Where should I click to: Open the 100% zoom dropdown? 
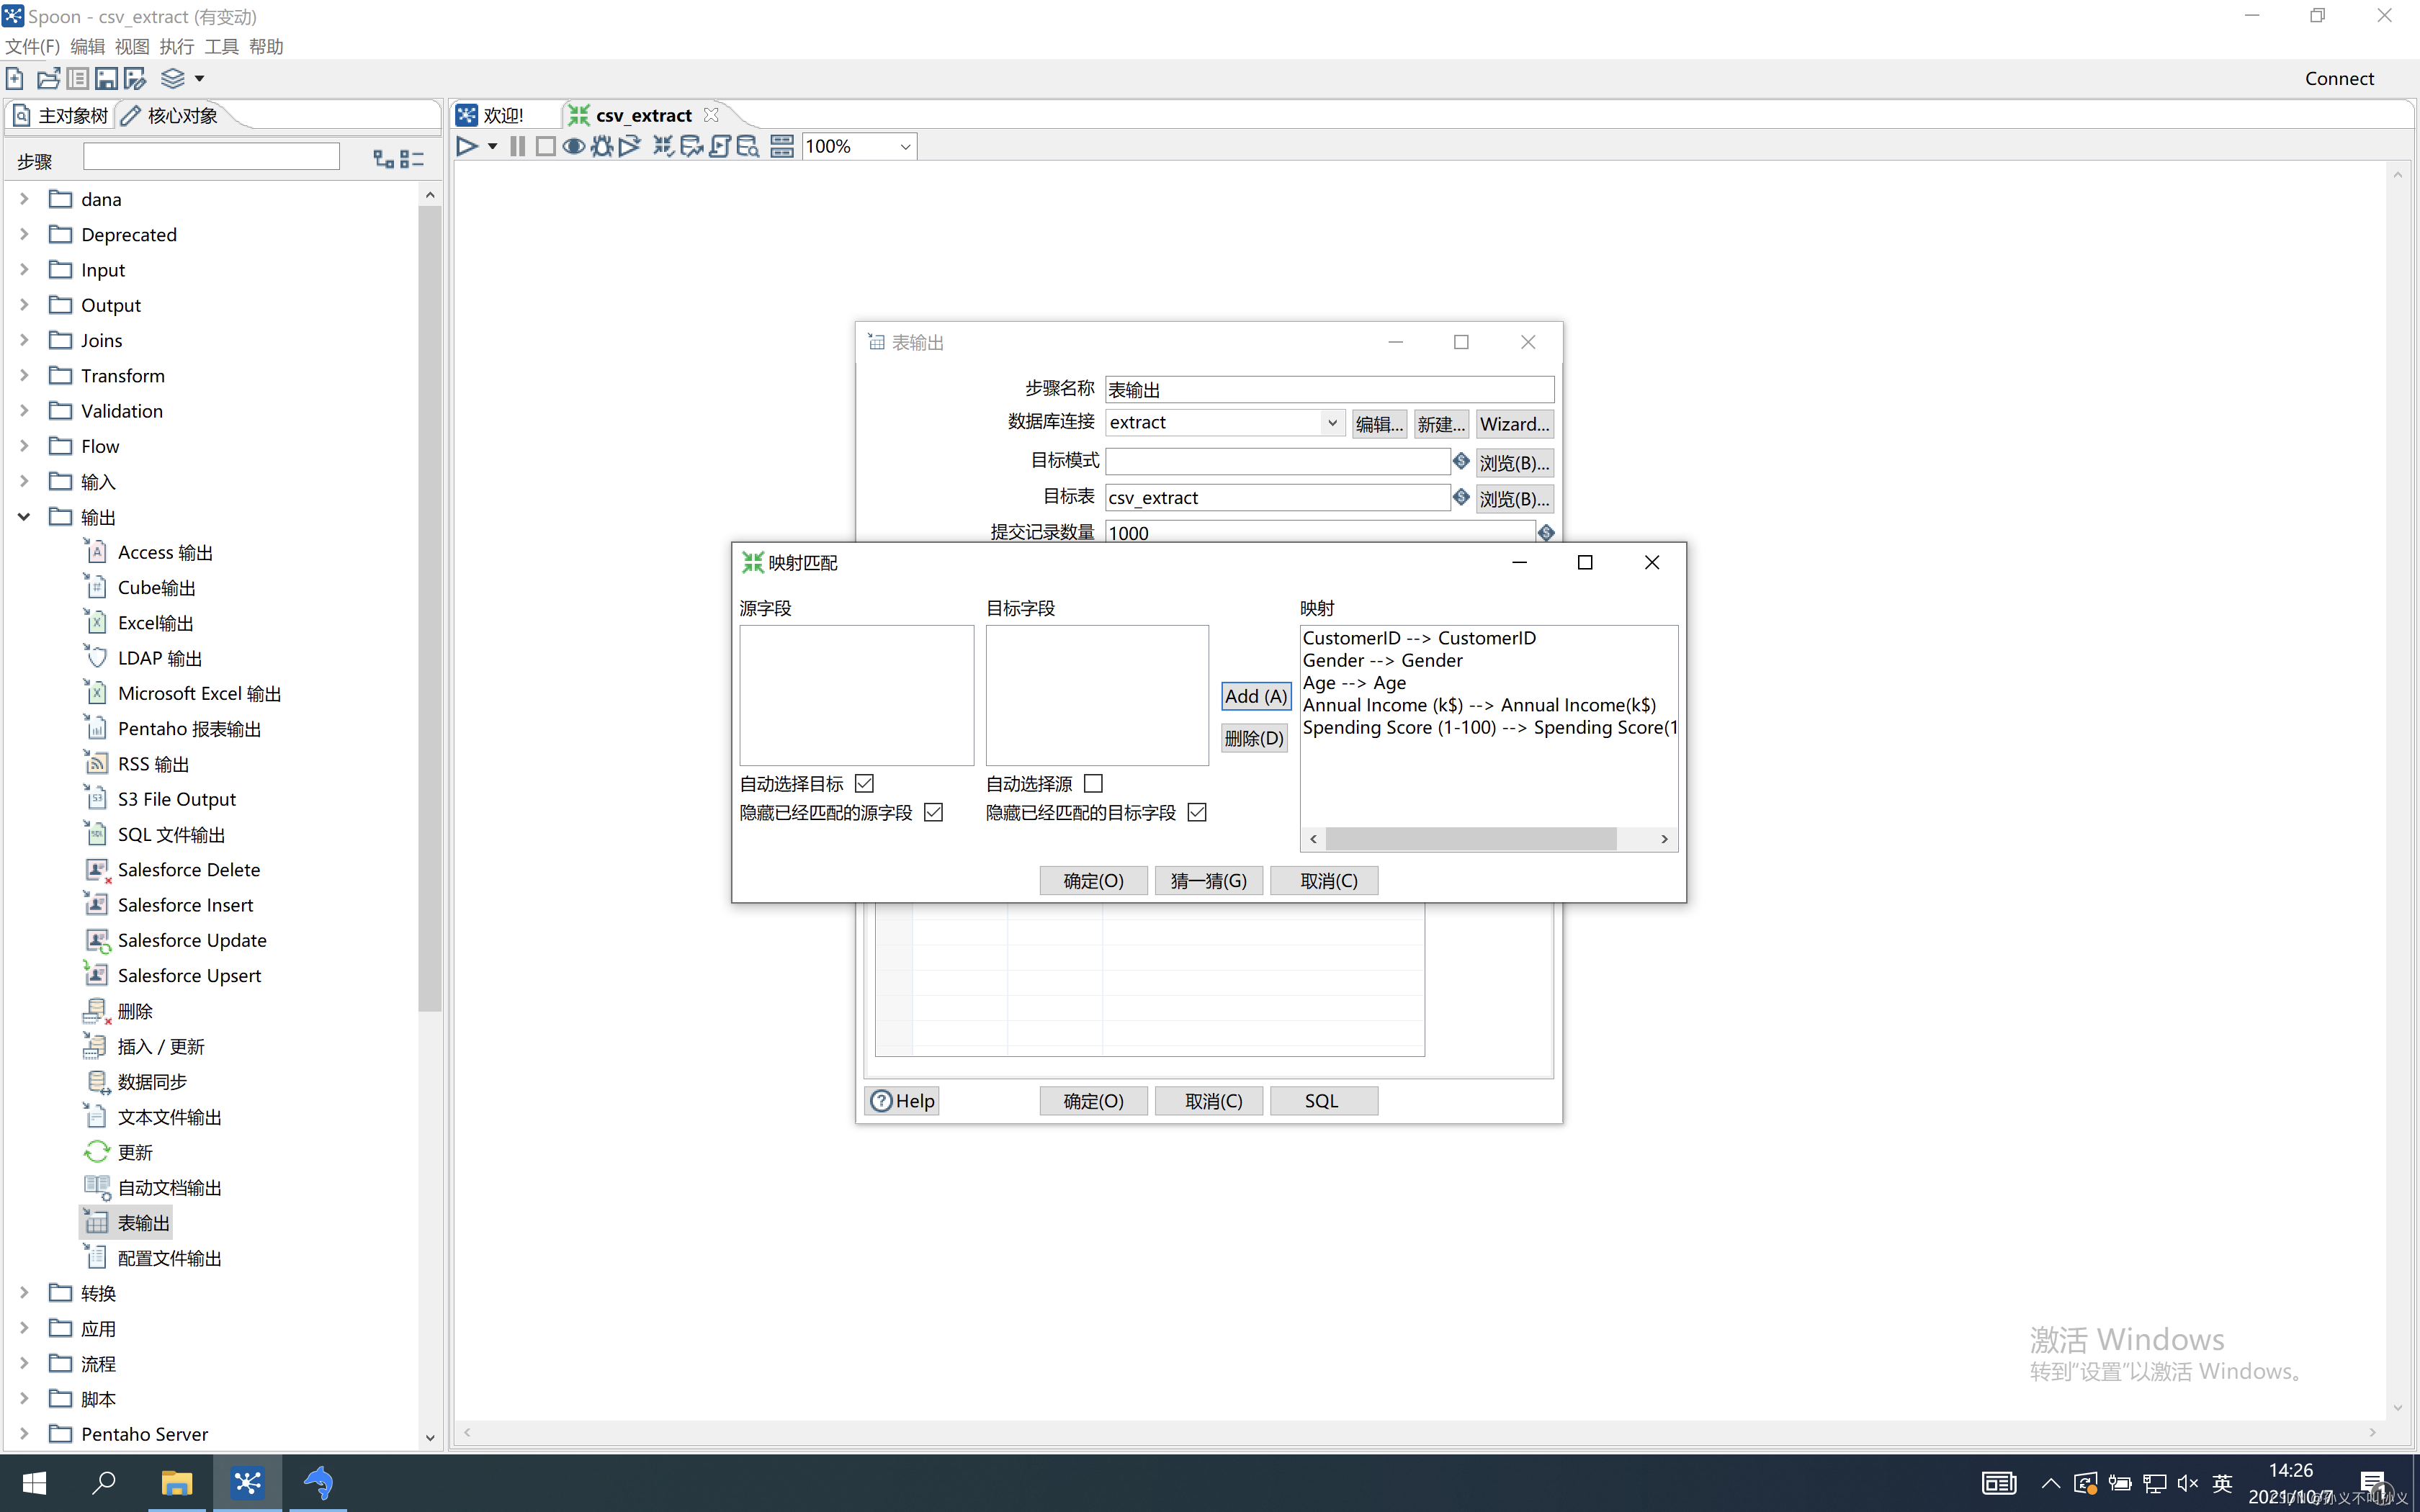[x=904, y=146]
